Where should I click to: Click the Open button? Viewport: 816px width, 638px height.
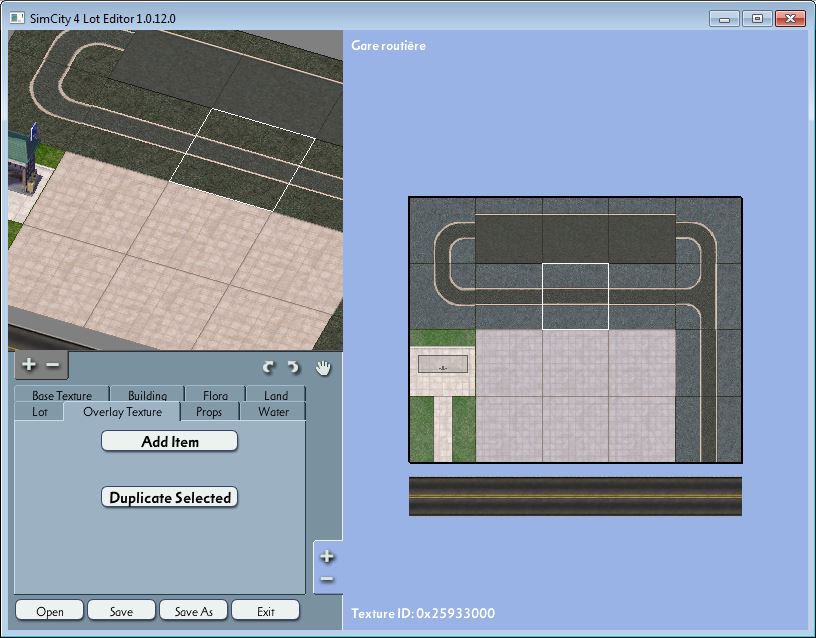tap(49, 611)
